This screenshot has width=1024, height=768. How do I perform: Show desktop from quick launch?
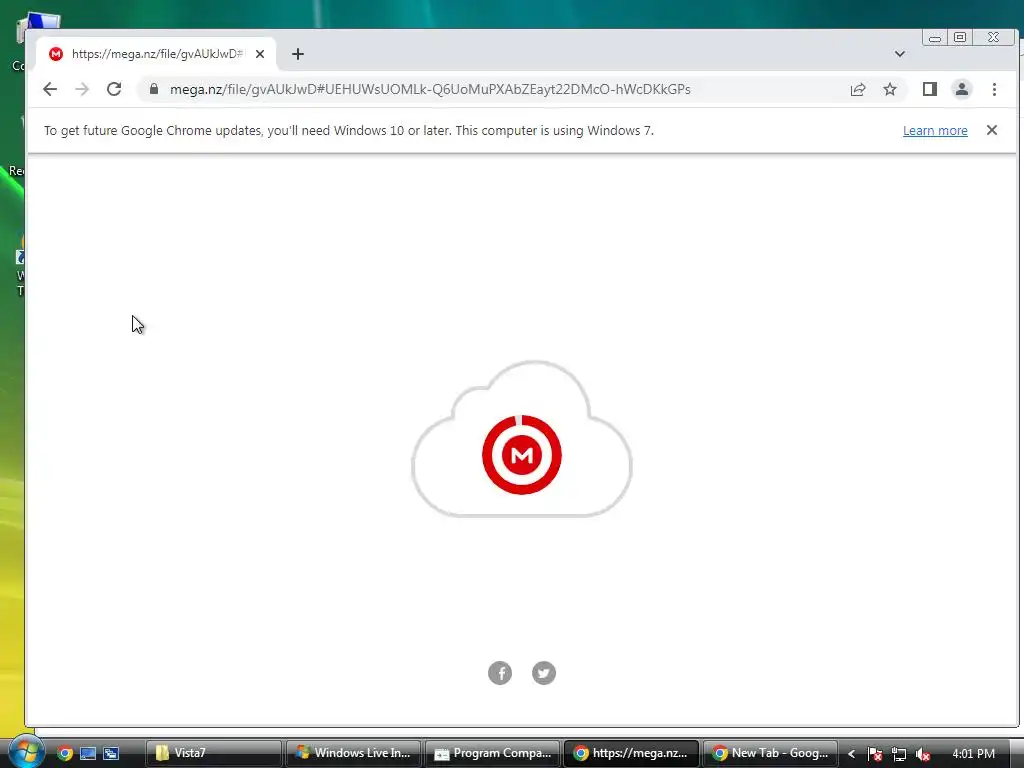[88, 753]
